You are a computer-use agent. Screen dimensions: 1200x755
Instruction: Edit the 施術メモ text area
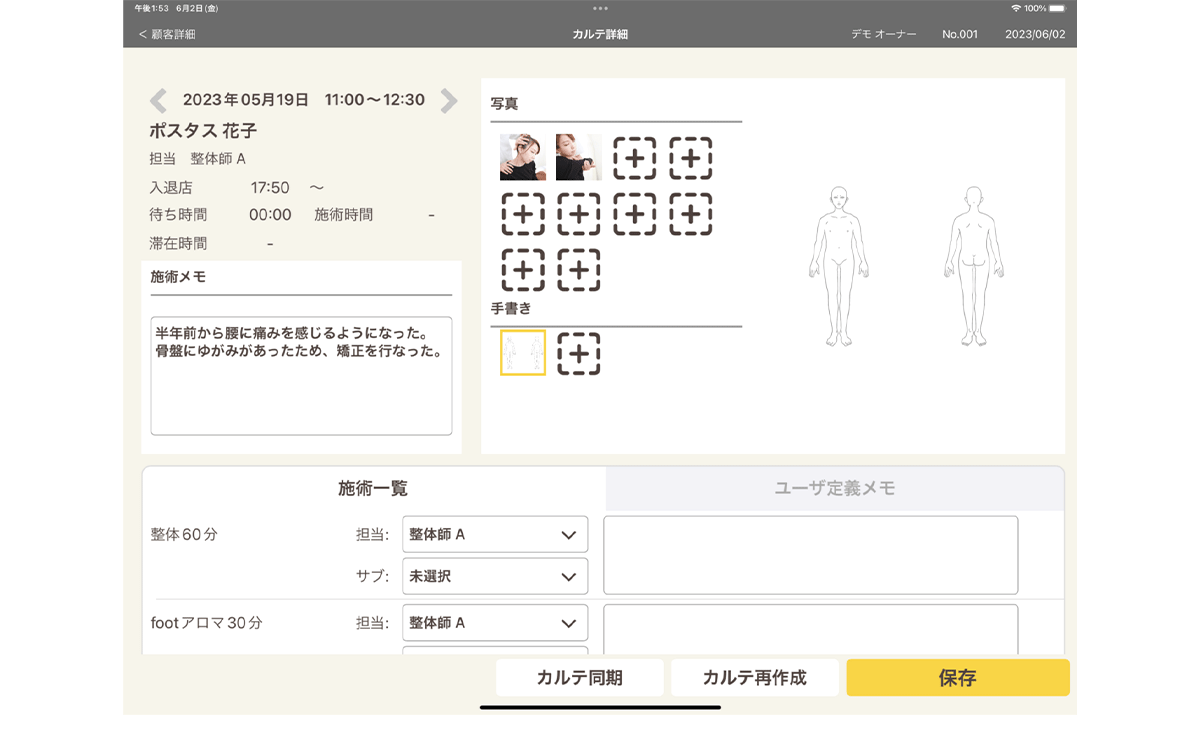pos(301,376)
